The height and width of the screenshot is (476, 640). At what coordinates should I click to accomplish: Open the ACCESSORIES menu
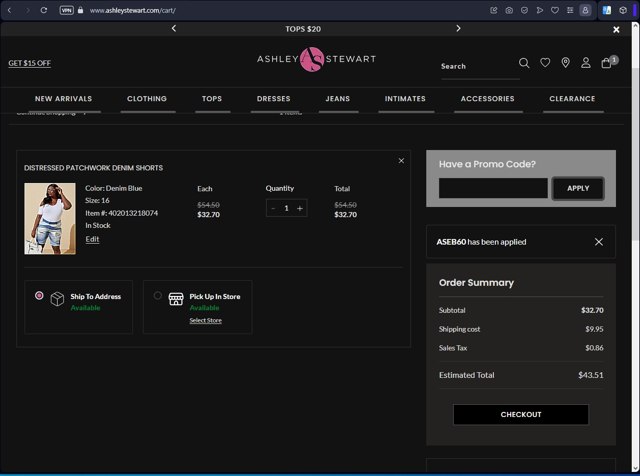tap(487, 99)
